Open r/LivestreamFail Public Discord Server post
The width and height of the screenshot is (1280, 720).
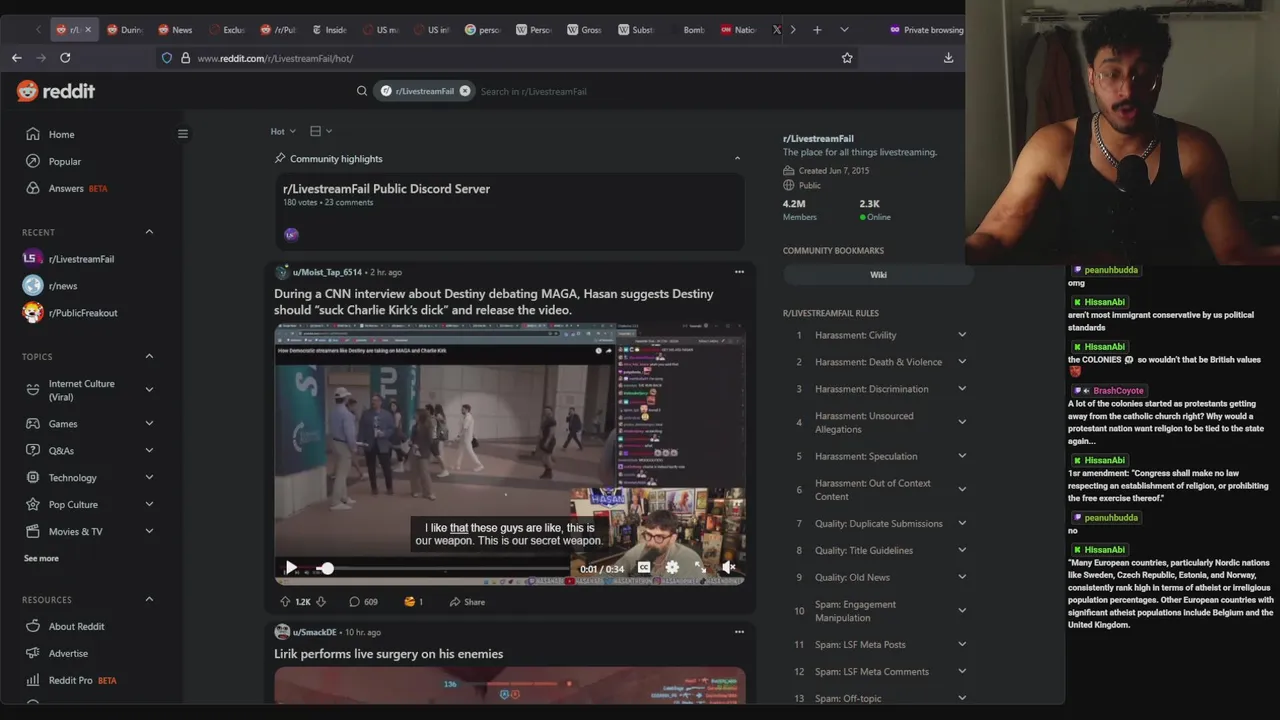pos(386,189)
